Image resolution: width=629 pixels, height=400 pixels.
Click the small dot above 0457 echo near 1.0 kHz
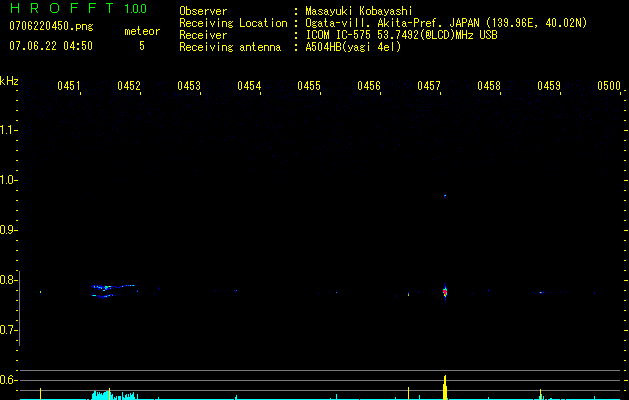[x=445, y=196]
